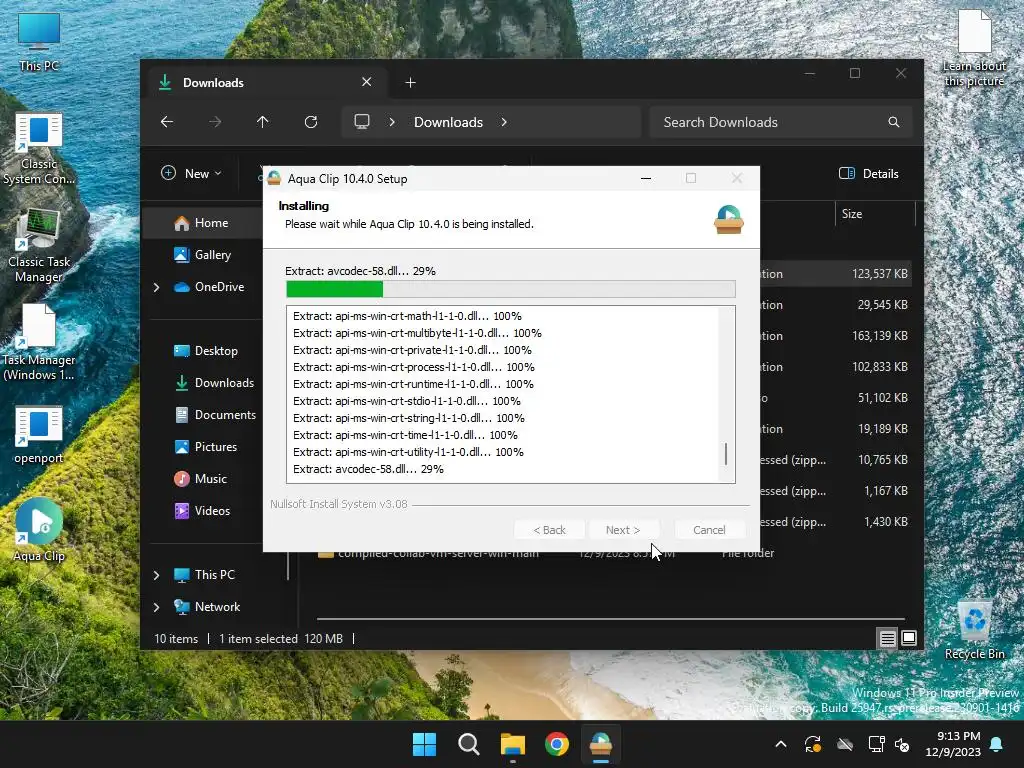The image size is (1024, 768).
Task: Click the File Explorer horizontal scrollbar
Action: click(x=611, y=618)
